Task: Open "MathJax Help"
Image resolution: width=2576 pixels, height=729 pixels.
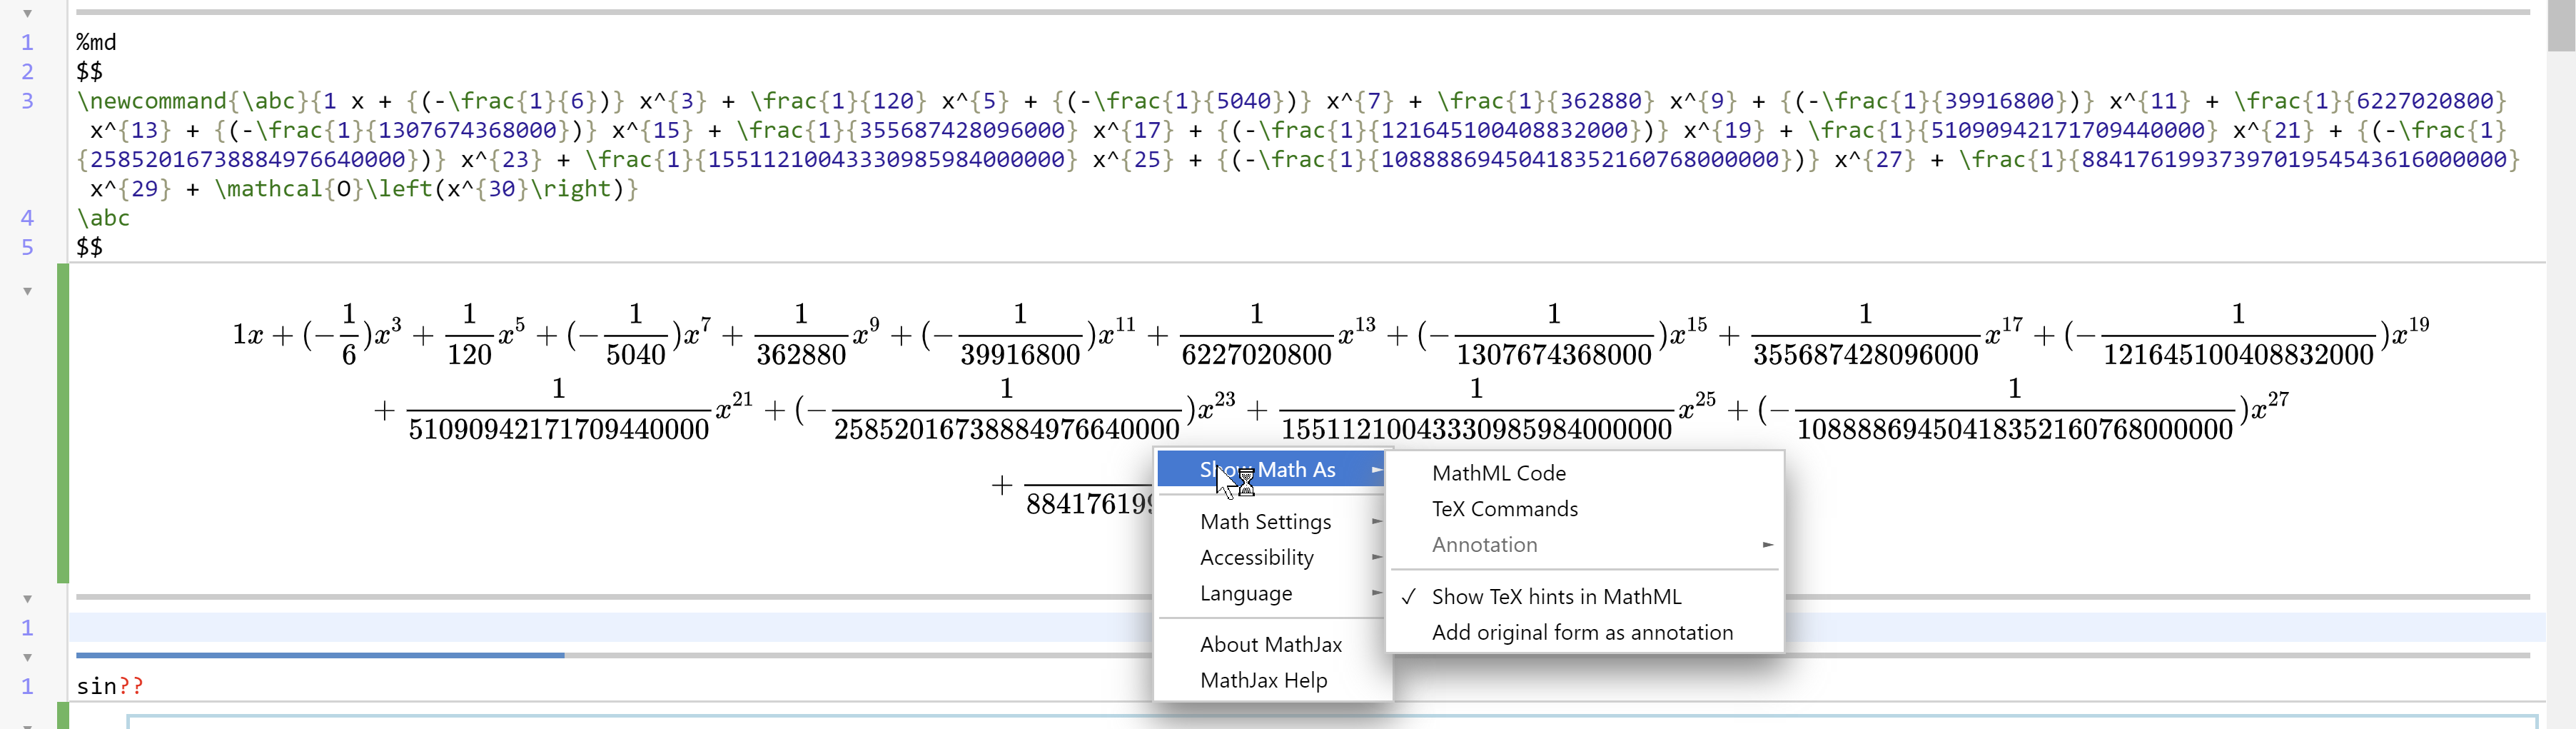Action: tap(1262, 680)
